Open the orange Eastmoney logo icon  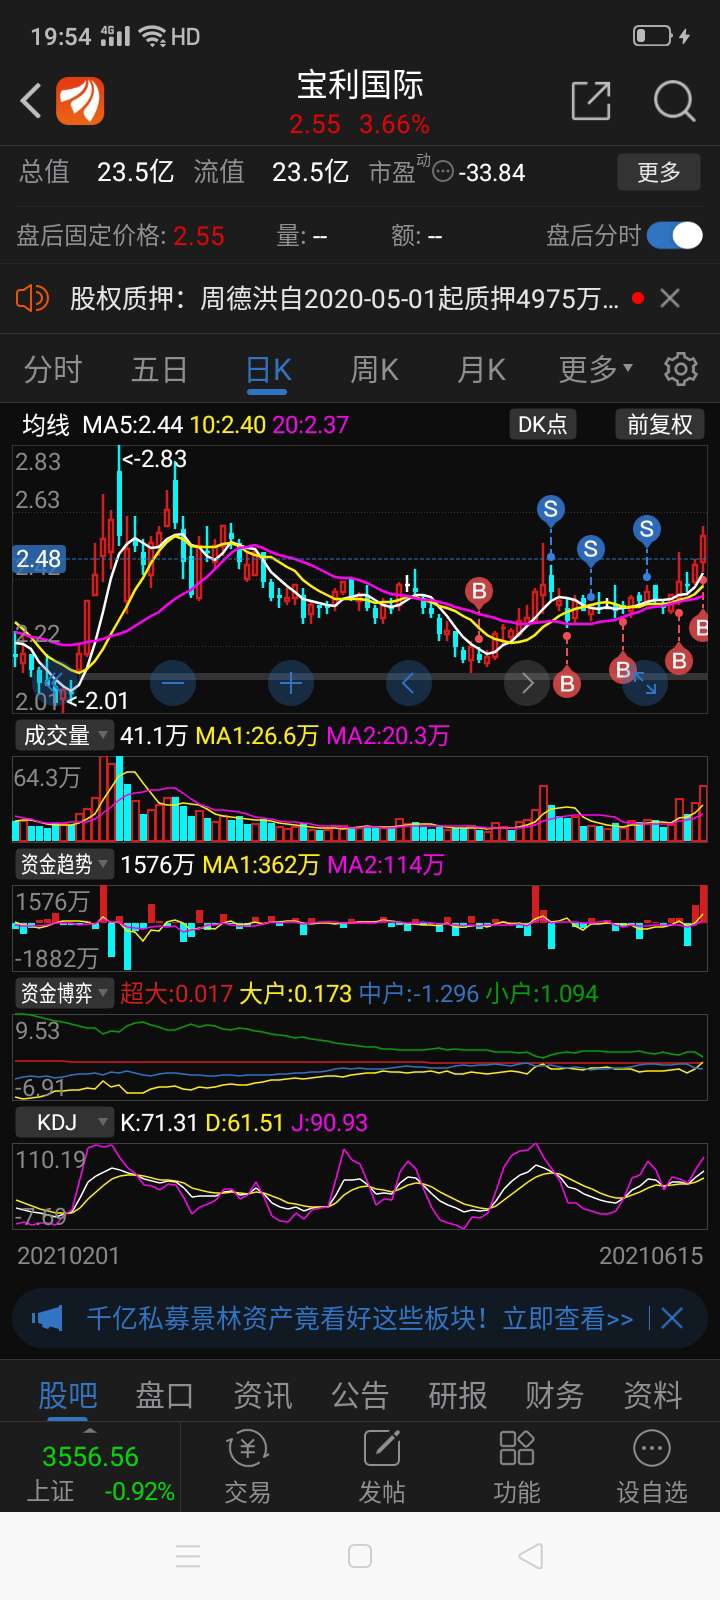click(80, 101)
